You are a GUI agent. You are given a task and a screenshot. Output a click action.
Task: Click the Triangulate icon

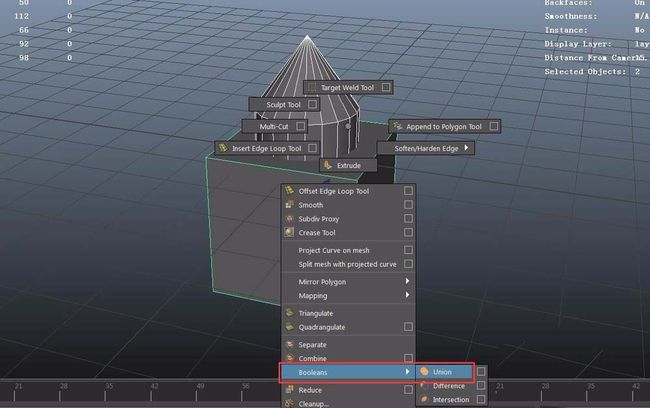289,313
